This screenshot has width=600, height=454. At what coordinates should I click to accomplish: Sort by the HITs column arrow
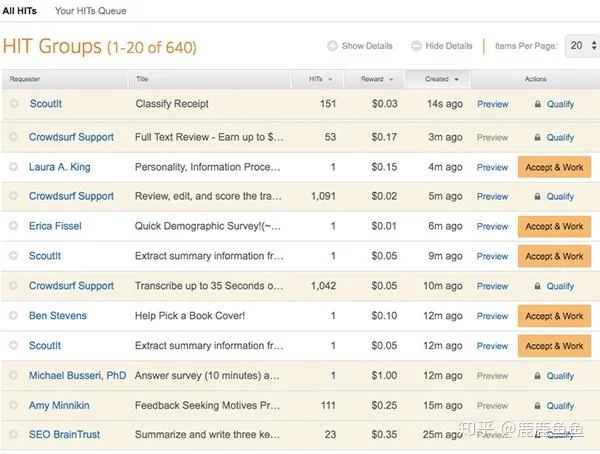(332, 79)
